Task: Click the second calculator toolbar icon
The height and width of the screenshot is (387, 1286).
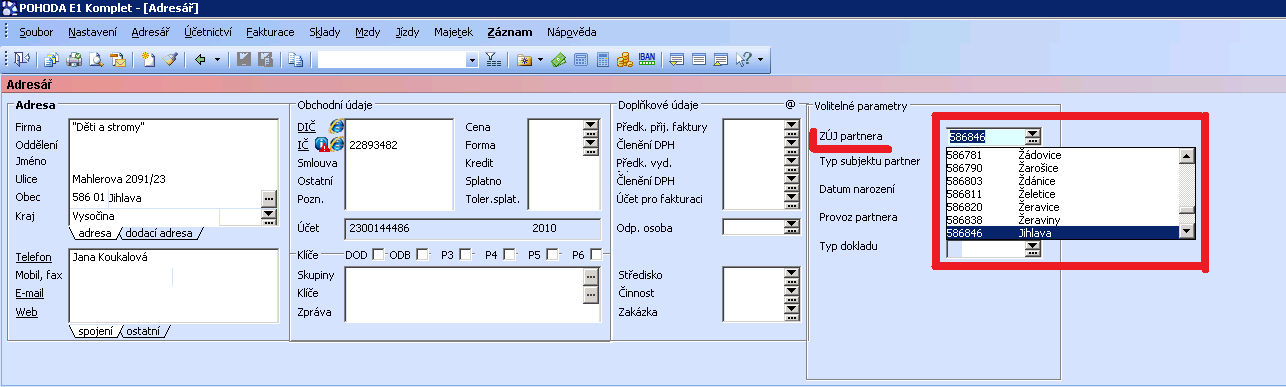Action: point(602,60)
